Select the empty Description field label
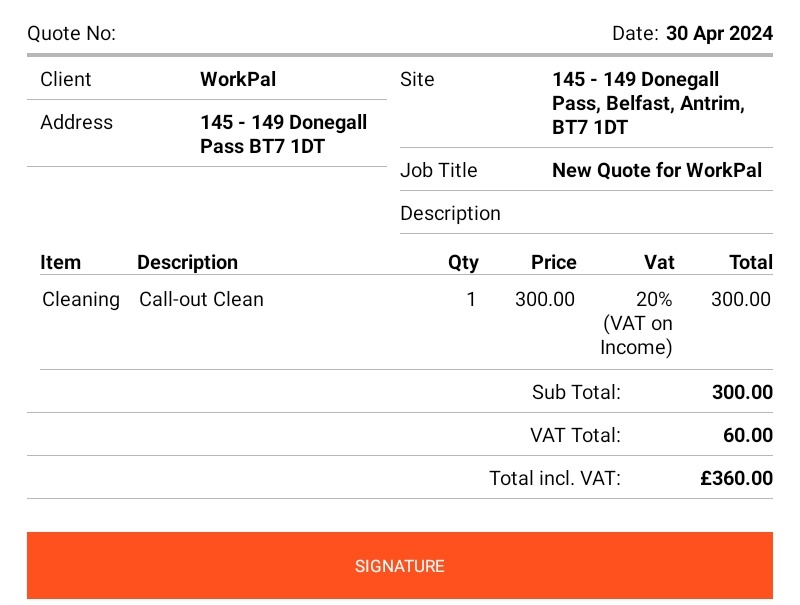Screen dimensions: 800x605 450,213
